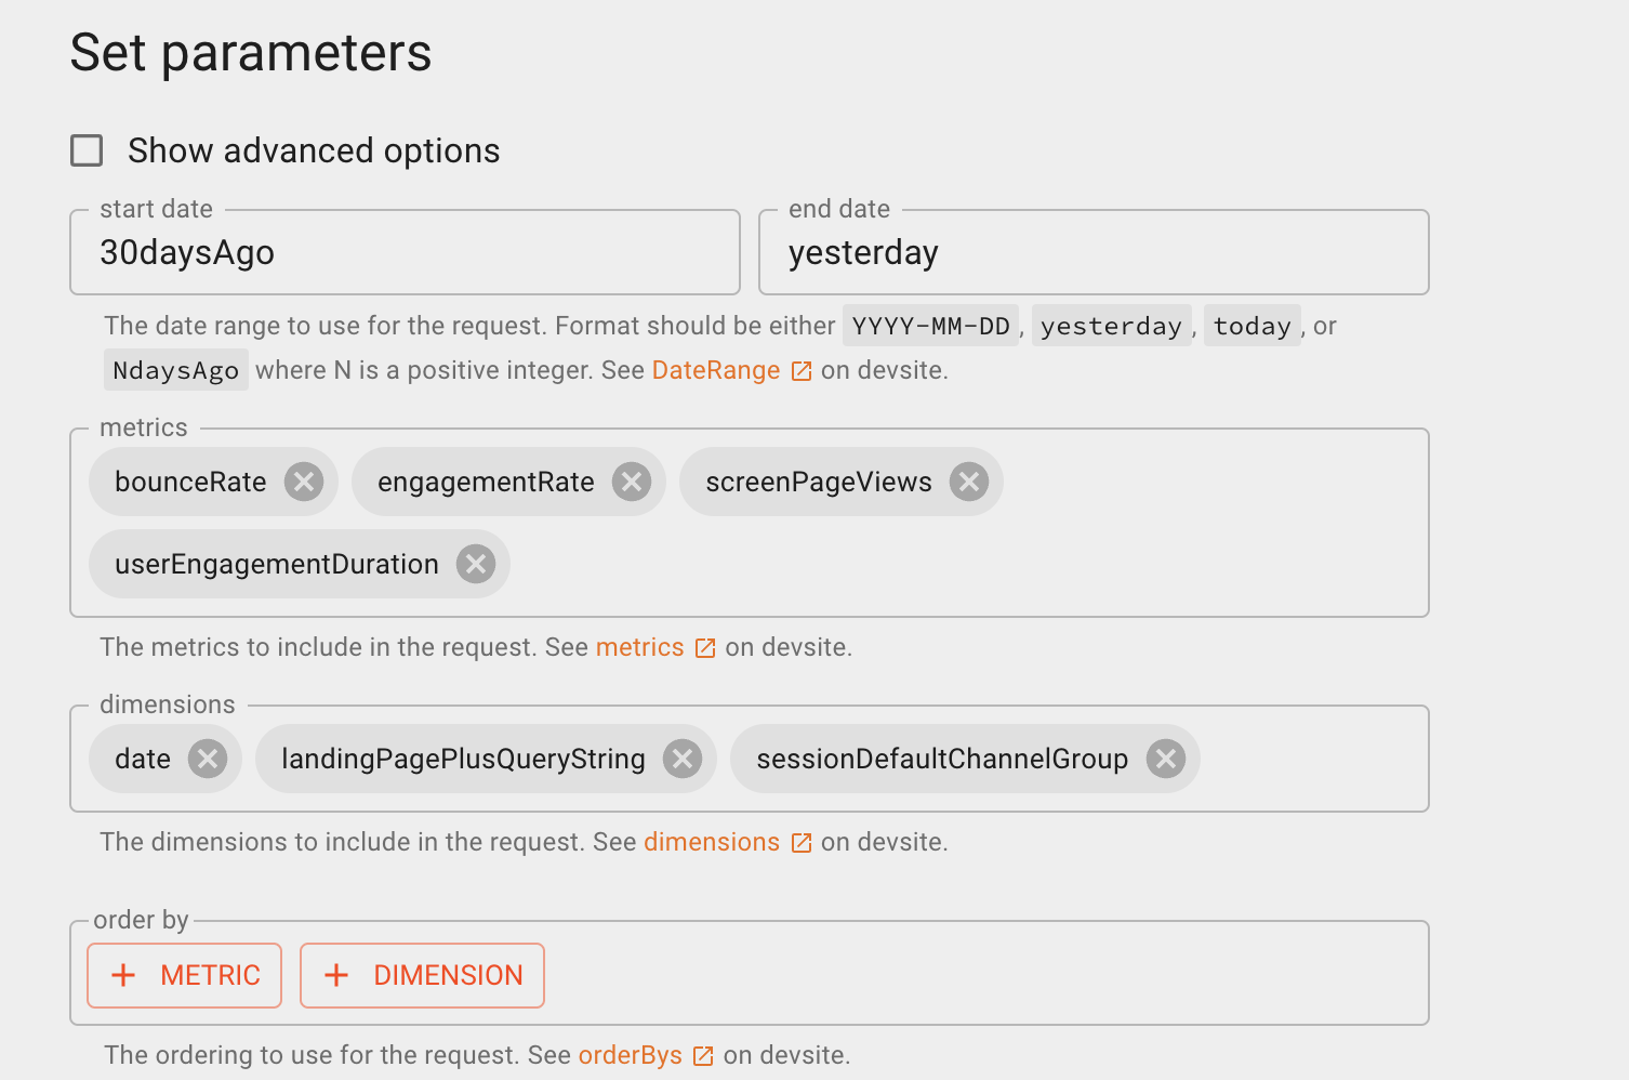Delete the landingPagePlusQueryString dimension chip
Image resolution: width=1629 pixels, height=1080 pixels.
point(682,759)
